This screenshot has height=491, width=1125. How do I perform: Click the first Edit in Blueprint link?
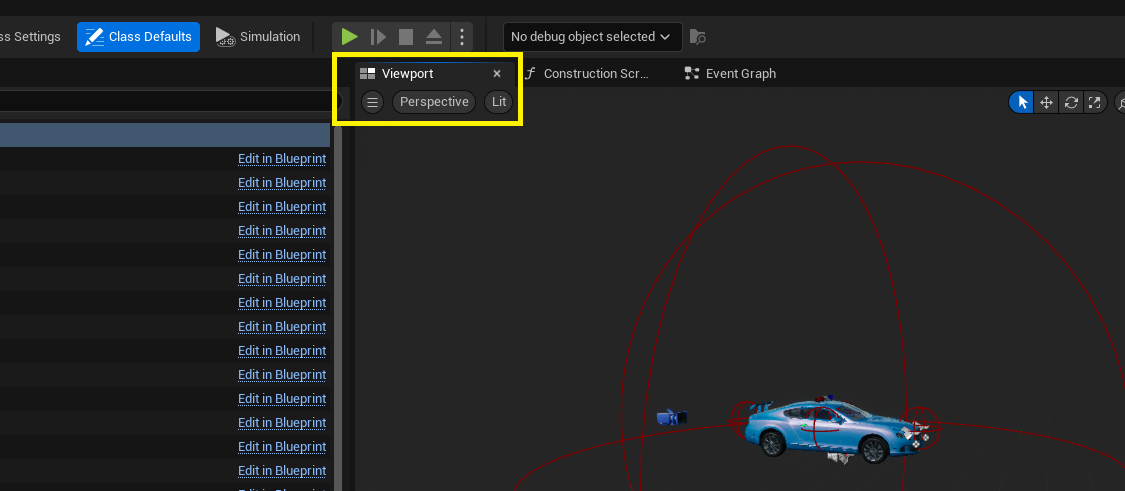point(282,159)
